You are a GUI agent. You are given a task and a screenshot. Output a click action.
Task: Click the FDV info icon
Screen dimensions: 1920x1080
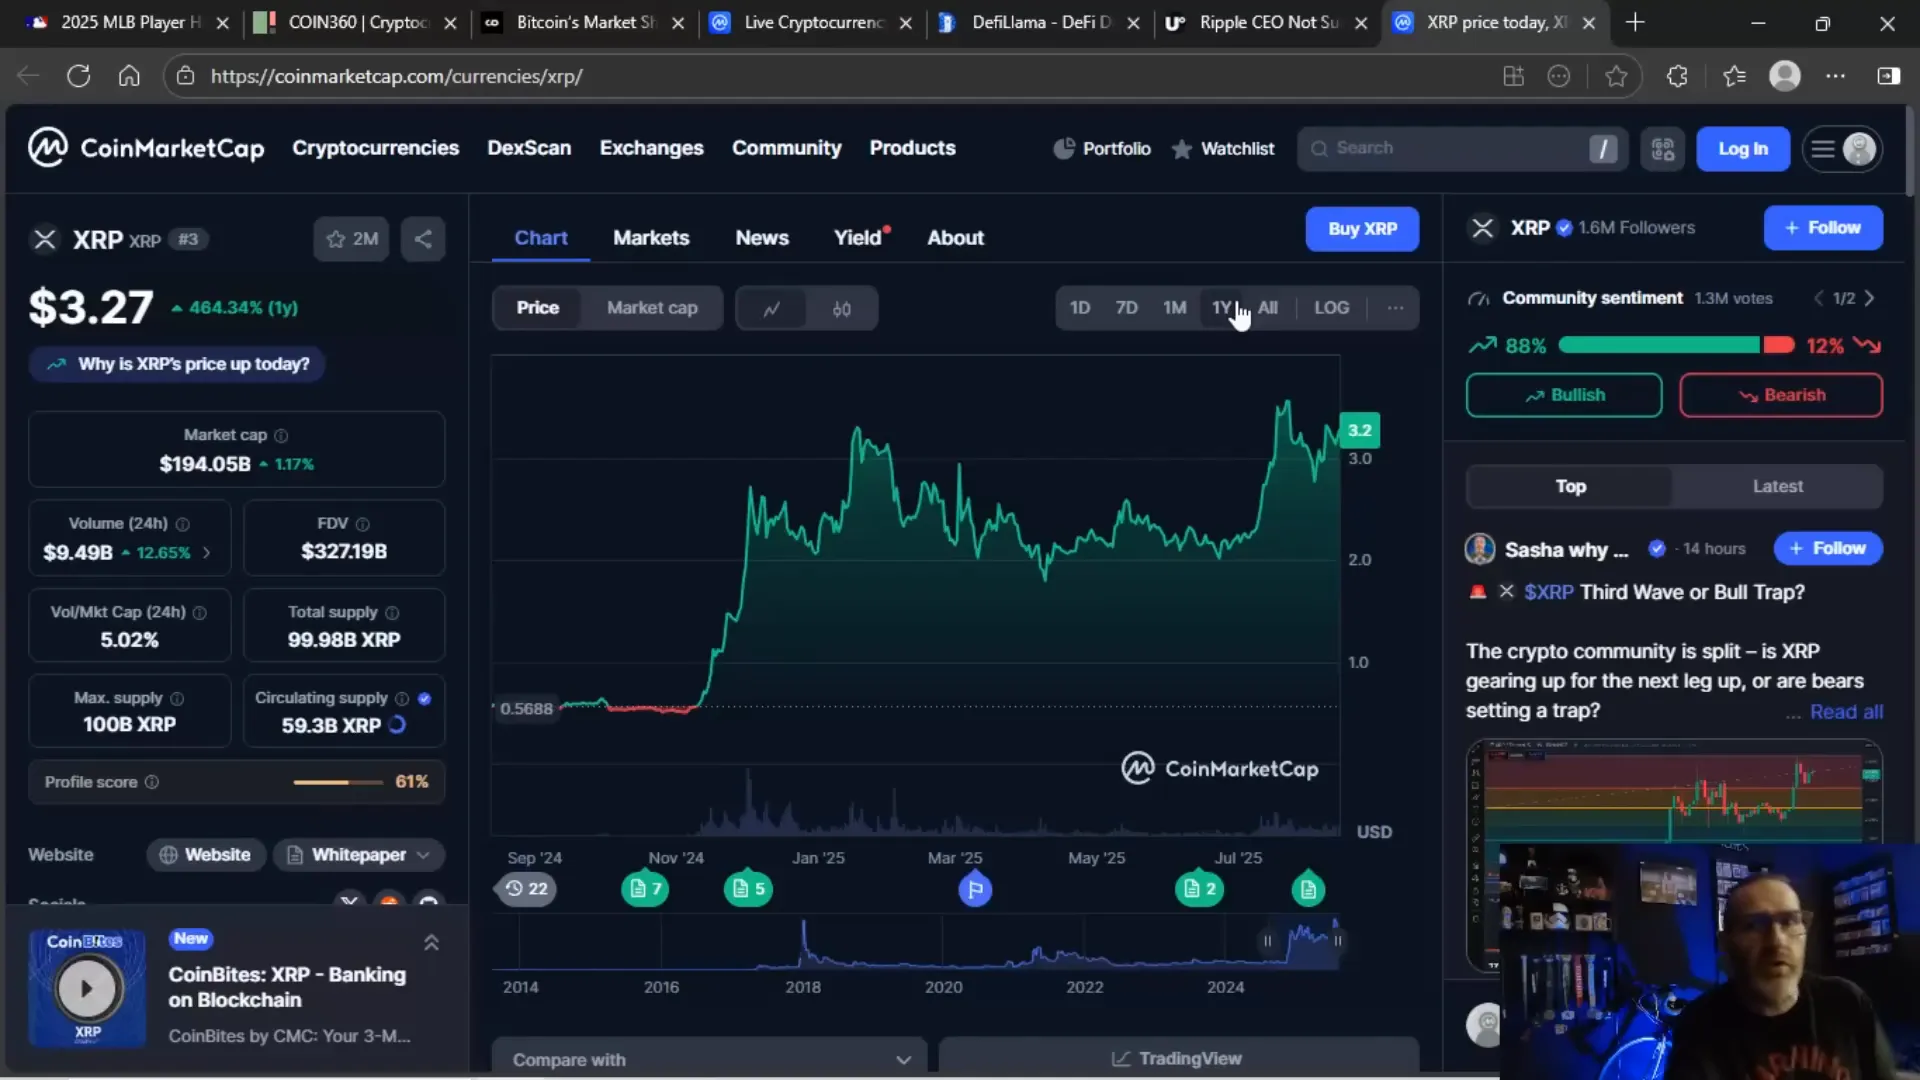(362, 524)
